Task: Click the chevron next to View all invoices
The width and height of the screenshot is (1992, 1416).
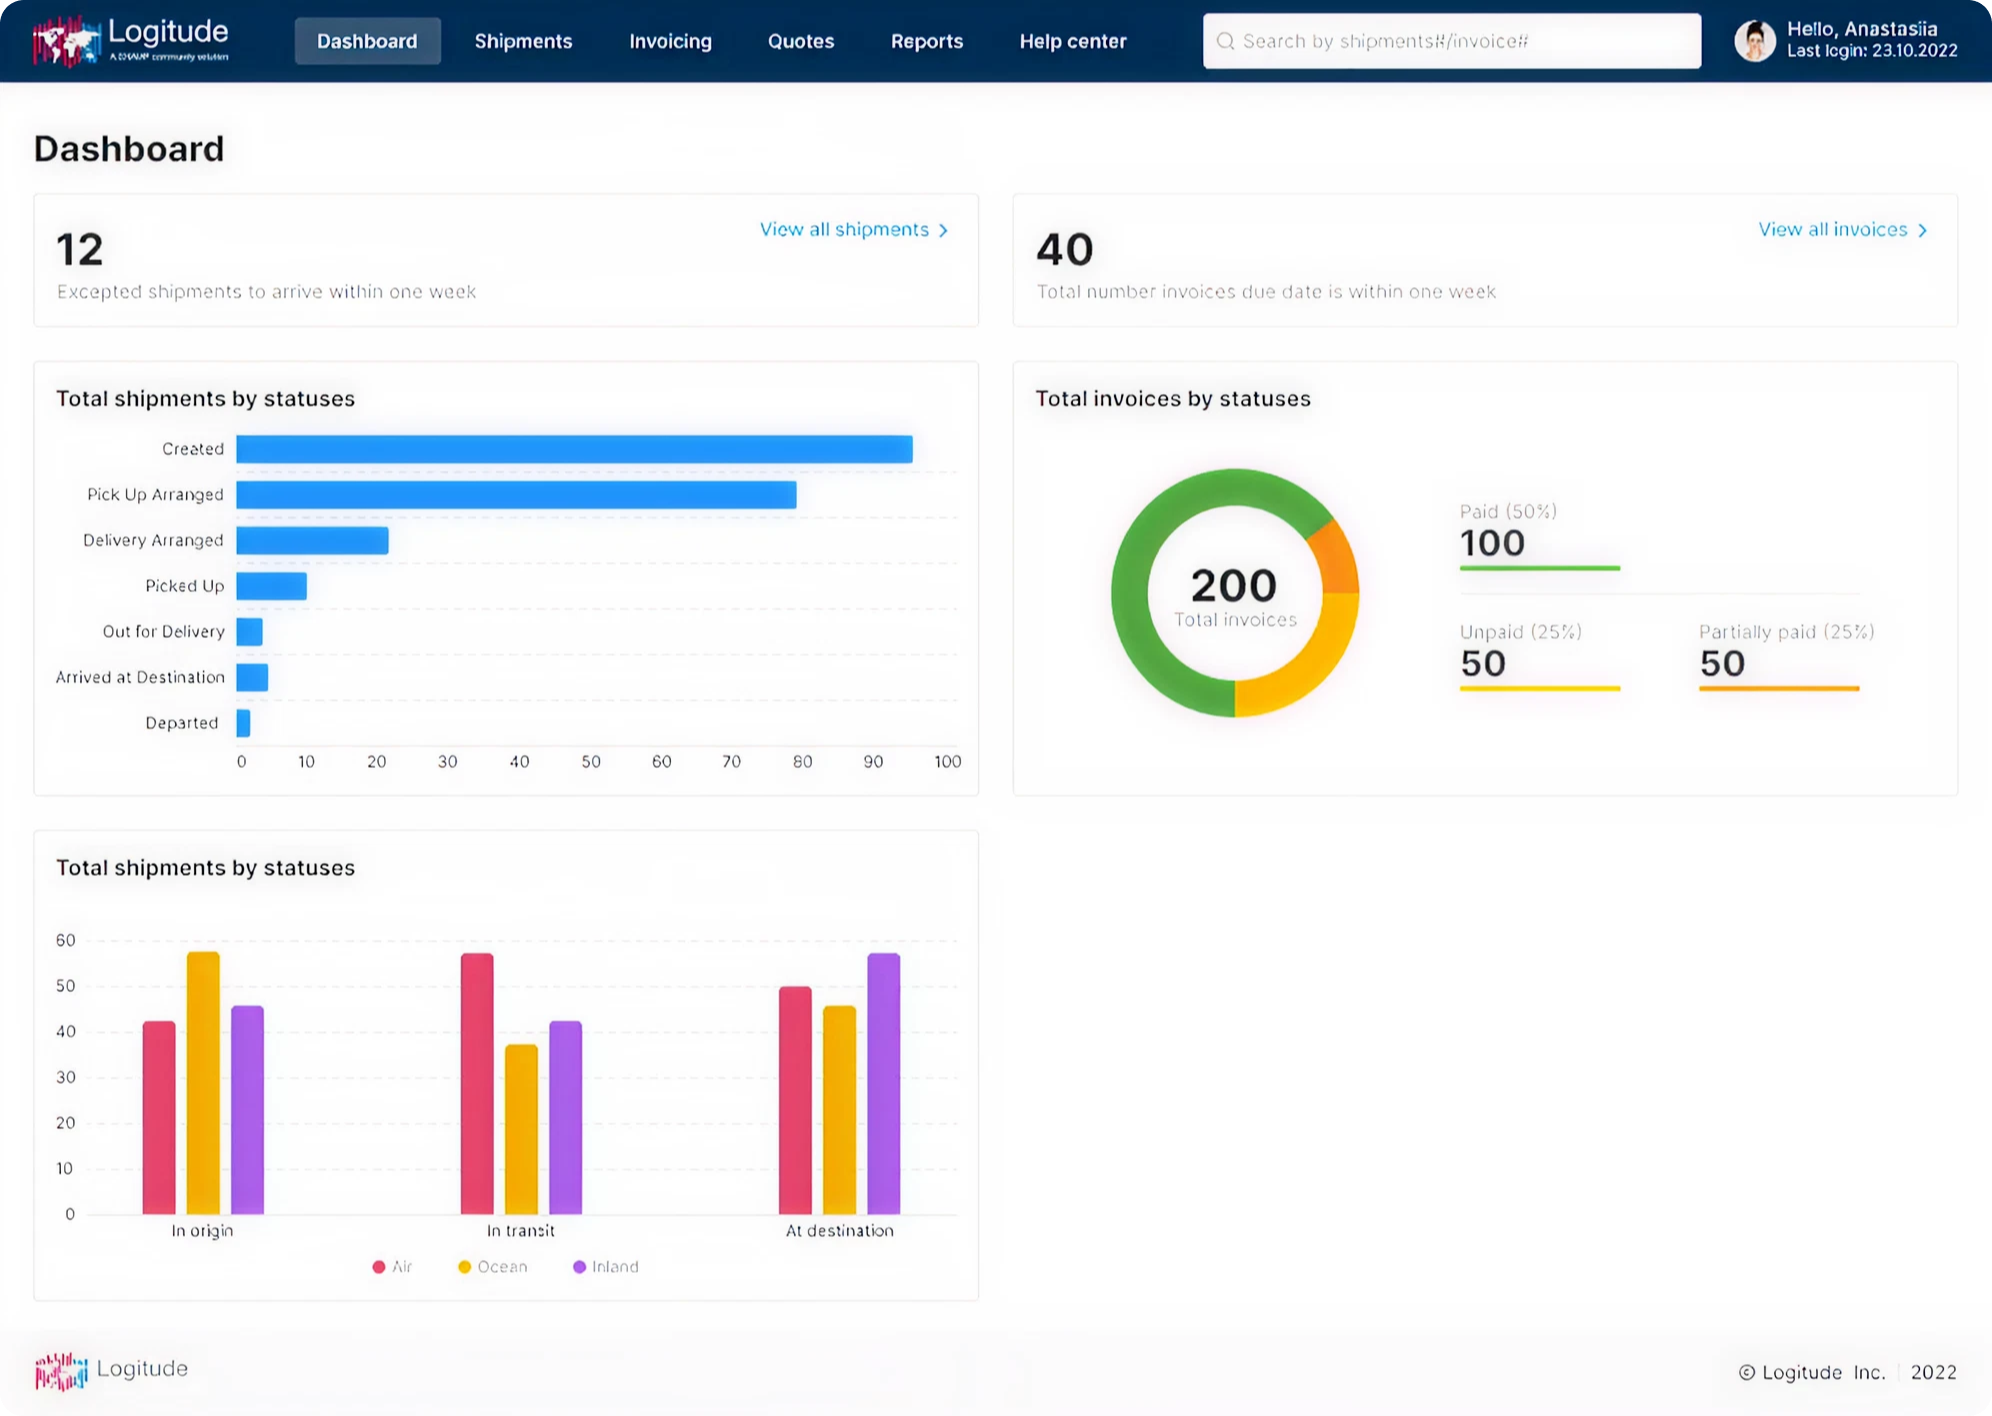Action: pyautogui.click(x=1922, y=230)
